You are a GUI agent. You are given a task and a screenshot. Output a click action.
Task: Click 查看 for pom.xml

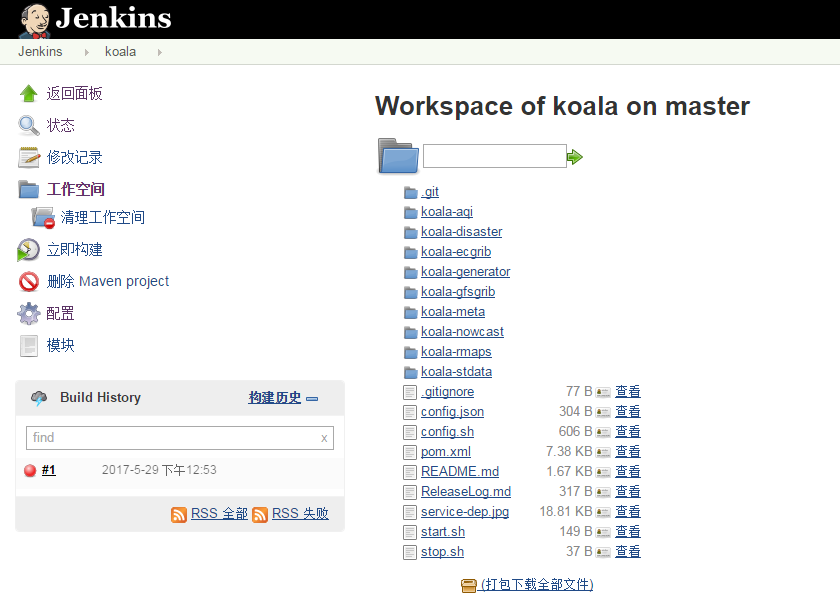point(628,452)
